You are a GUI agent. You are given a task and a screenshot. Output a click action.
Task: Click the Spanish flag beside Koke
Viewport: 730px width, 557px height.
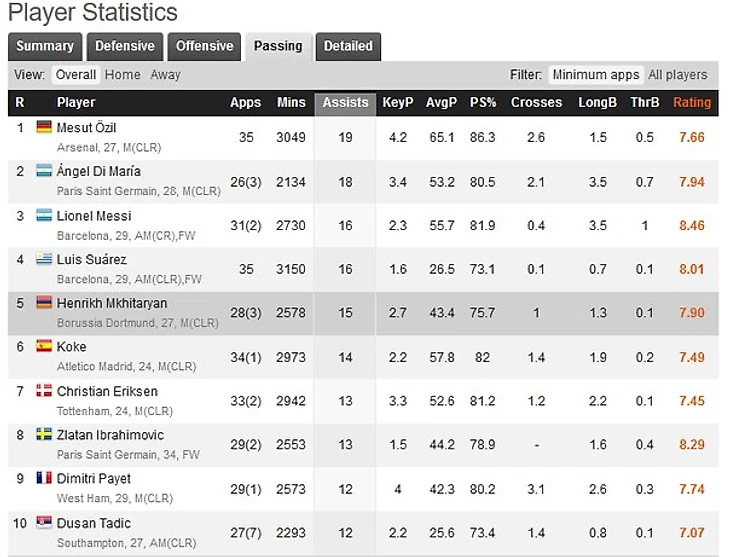(44, 347)
